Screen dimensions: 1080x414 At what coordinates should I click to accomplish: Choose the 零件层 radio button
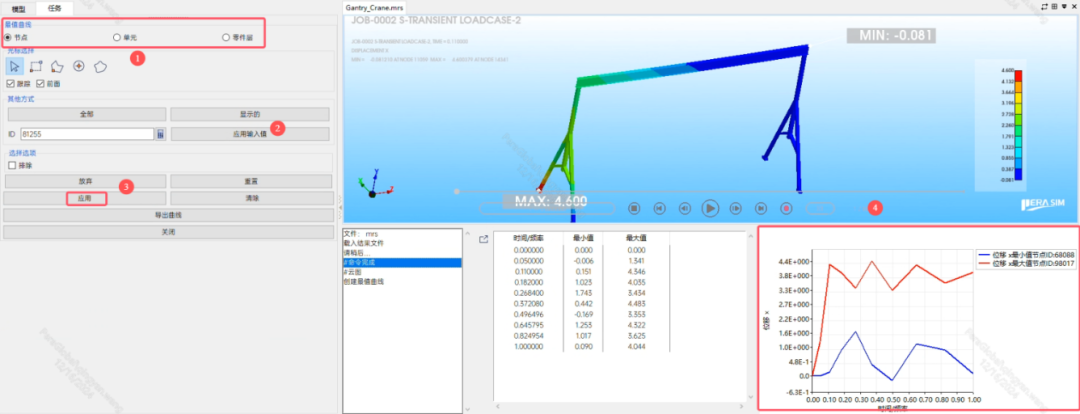coord(226,37)
